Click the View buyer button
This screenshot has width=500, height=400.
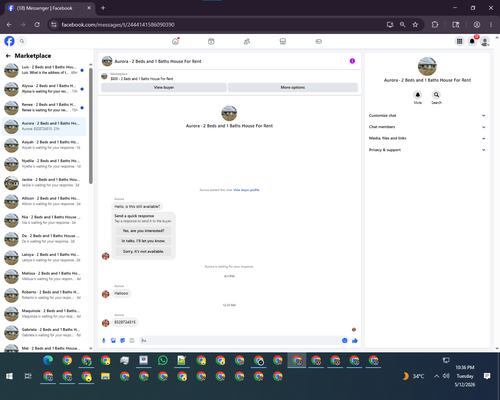point(164,87)
